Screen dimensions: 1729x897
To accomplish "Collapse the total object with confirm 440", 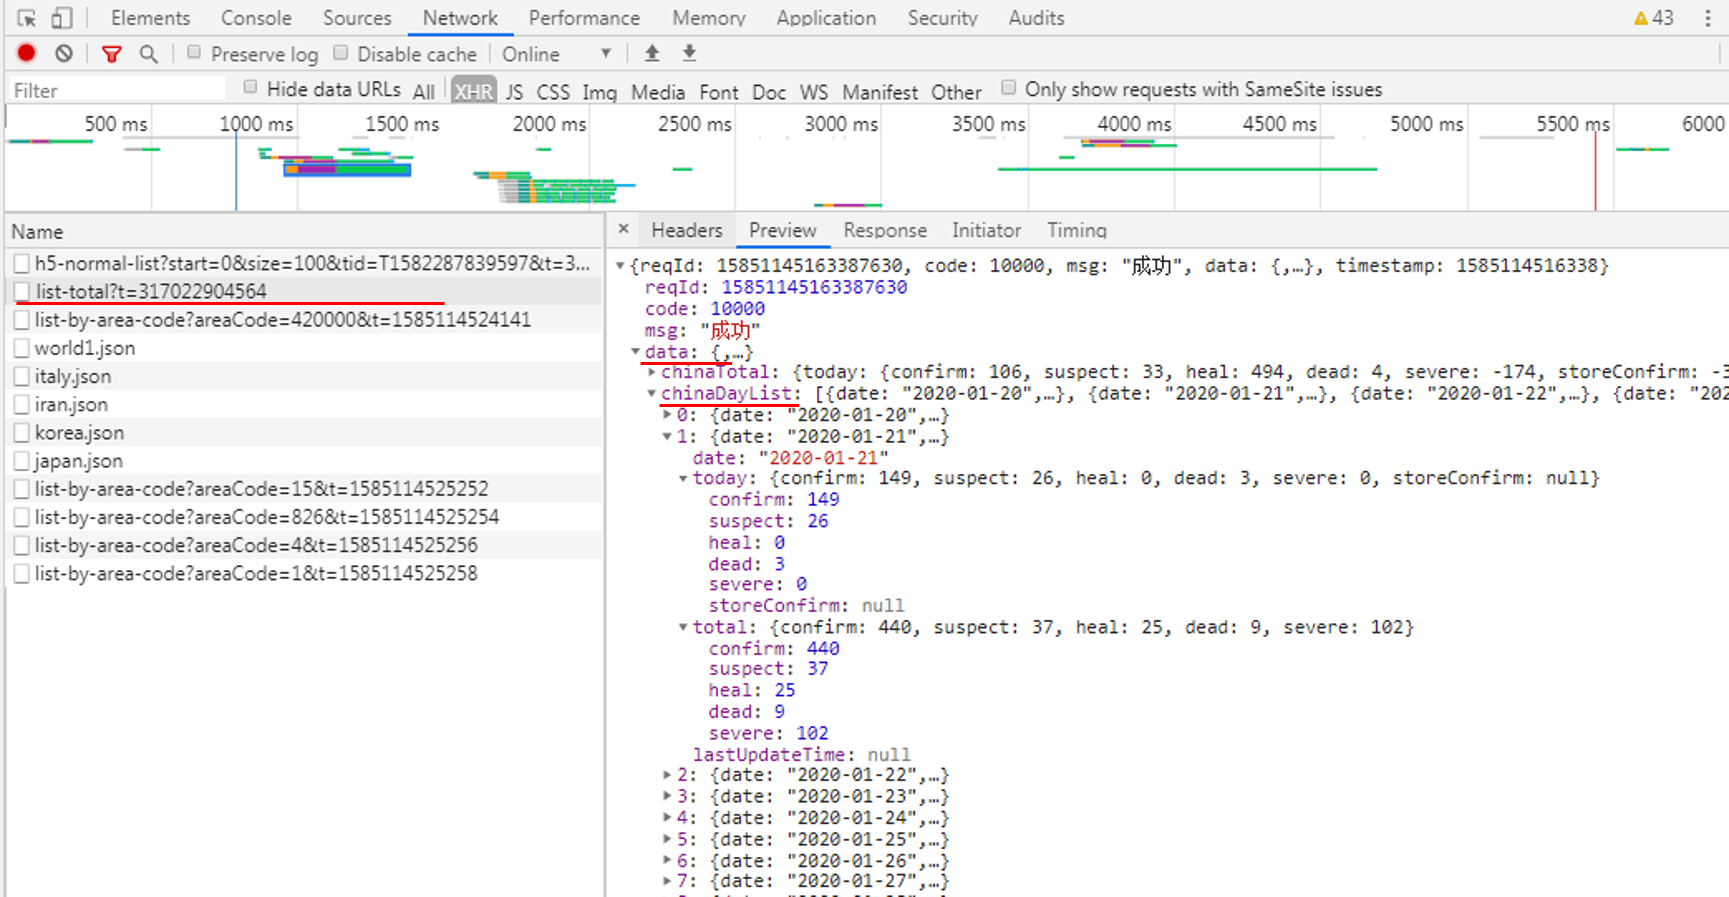I will [683, 628].
